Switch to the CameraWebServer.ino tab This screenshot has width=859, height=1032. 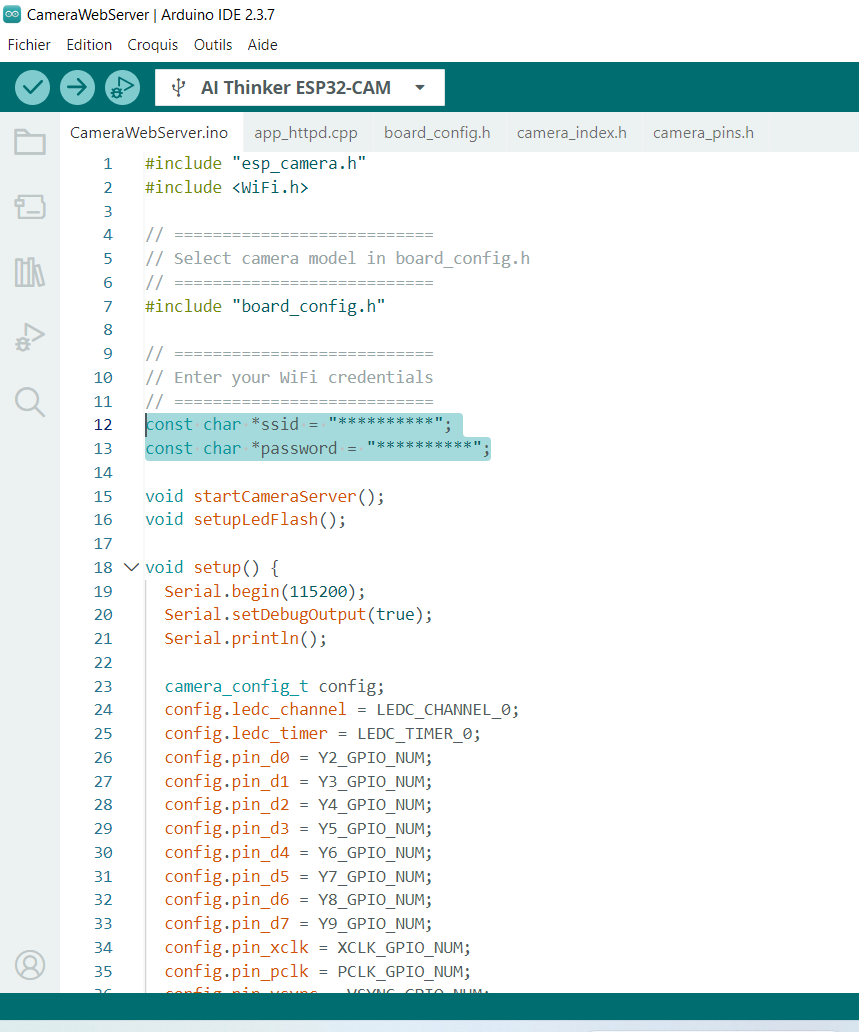point(149,132)
